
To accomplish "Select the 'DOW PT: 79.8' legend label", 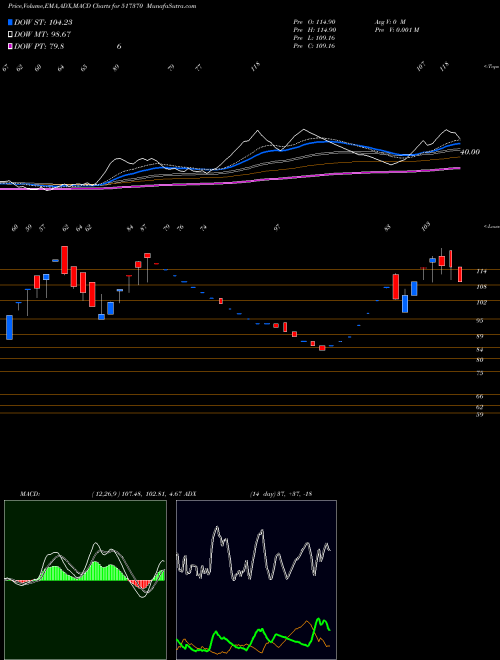I will point(39,46).
